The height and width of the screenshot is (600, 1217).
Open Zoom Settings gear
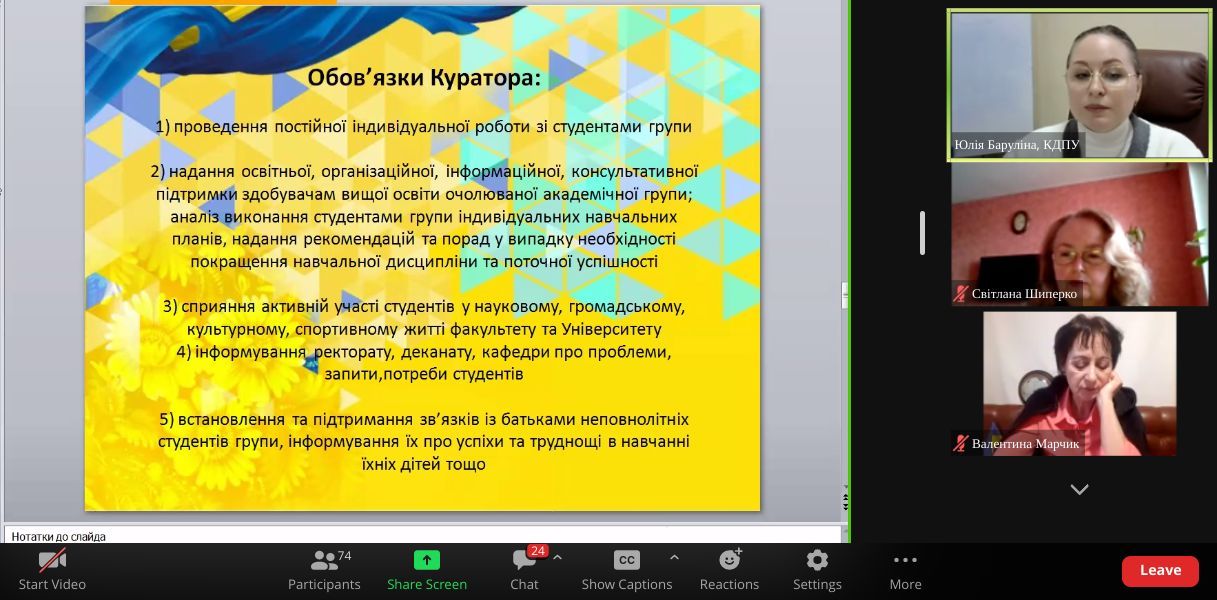pos(817,569)
